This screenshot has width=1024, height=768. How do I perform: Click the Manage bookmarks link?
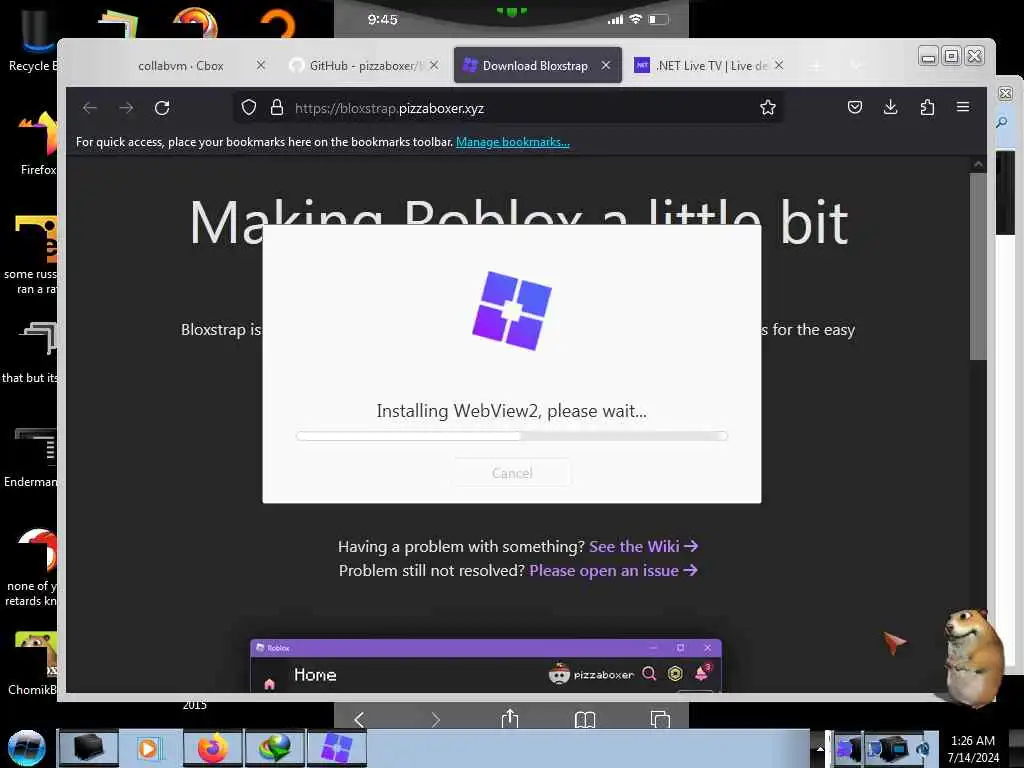(x=513, y=142)
